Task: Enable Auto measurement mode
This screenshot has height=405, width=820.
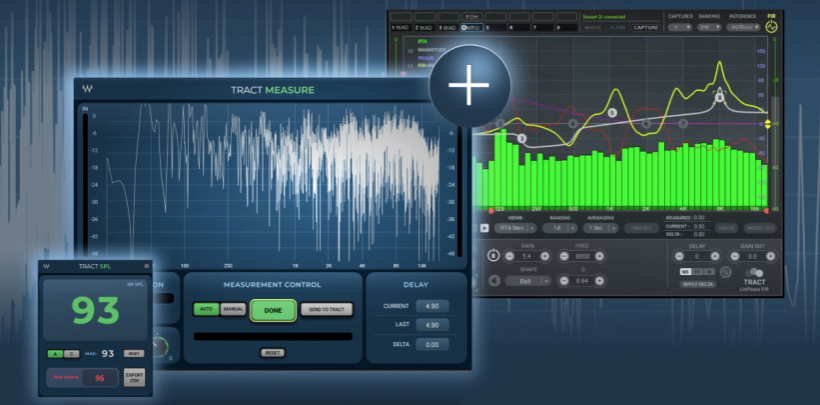Action: (x=206, y=309)
